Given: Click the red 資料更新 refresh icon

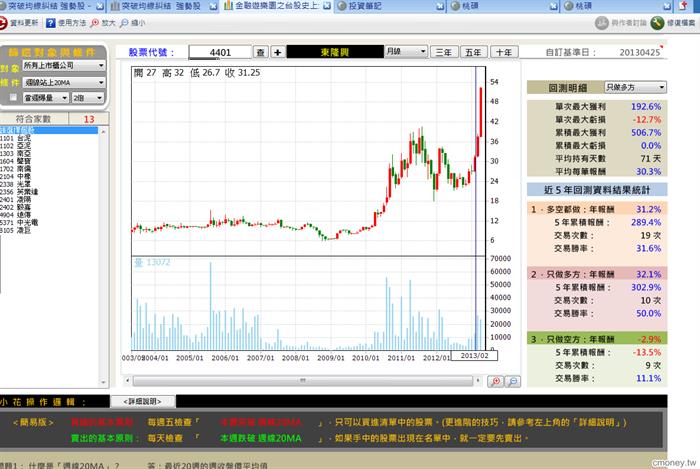Looking at the screenshot, I should [3, 23].
